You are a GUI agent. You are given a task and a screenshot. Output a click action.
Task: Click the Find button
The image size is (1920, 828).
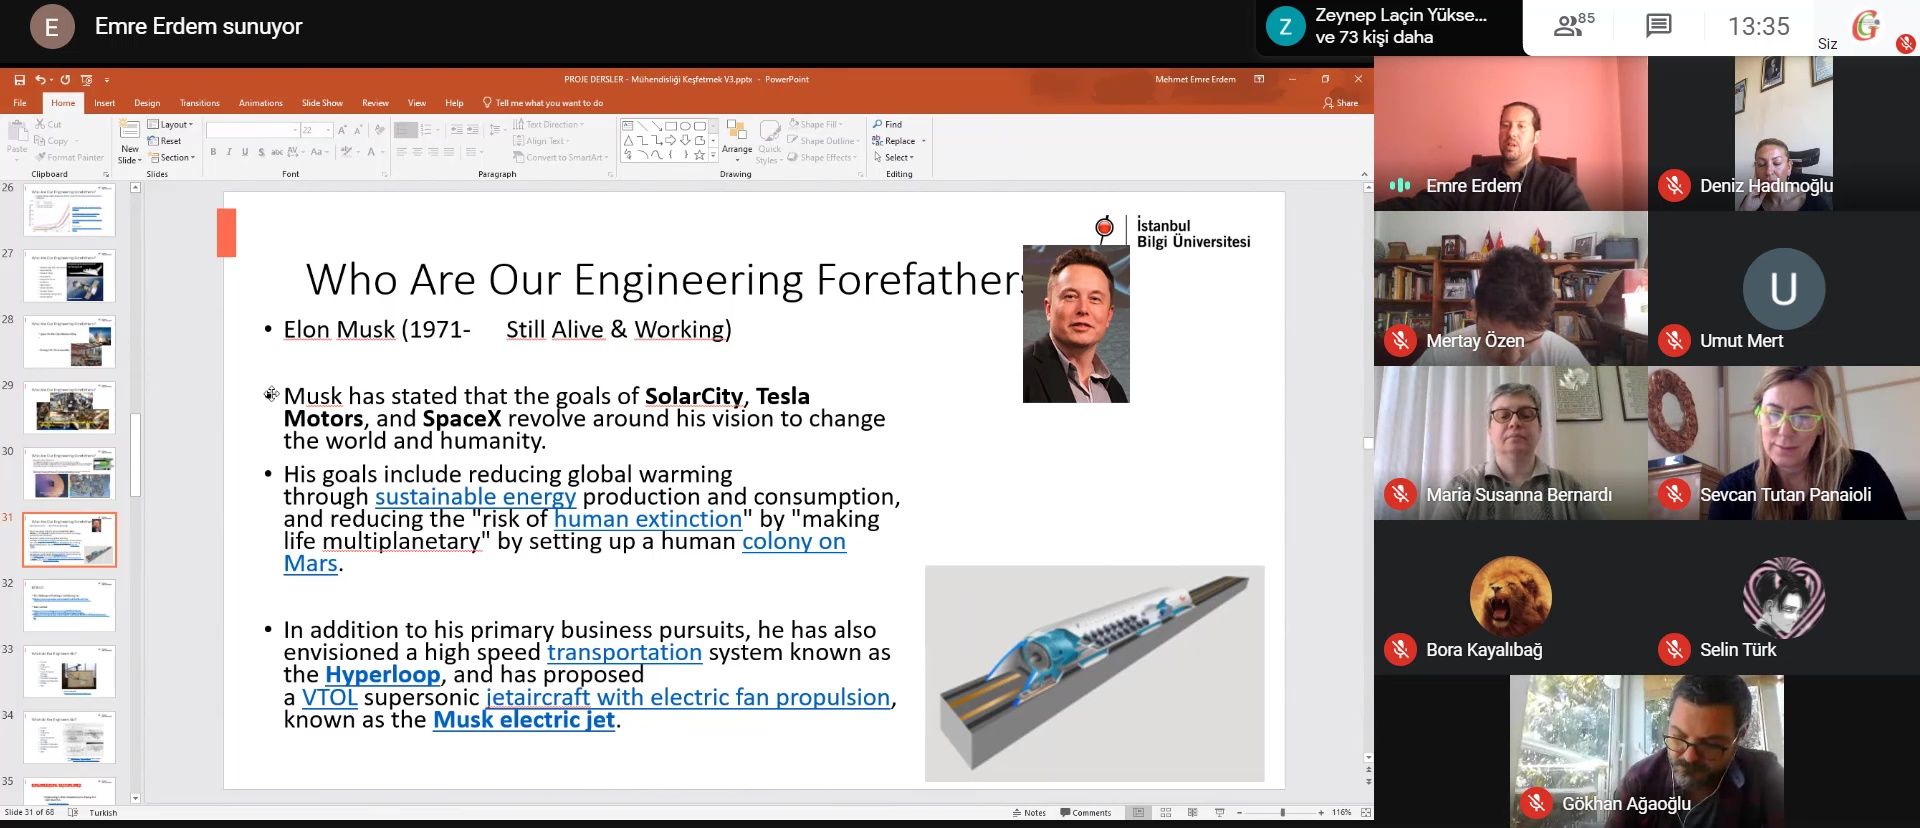point(888,125)
